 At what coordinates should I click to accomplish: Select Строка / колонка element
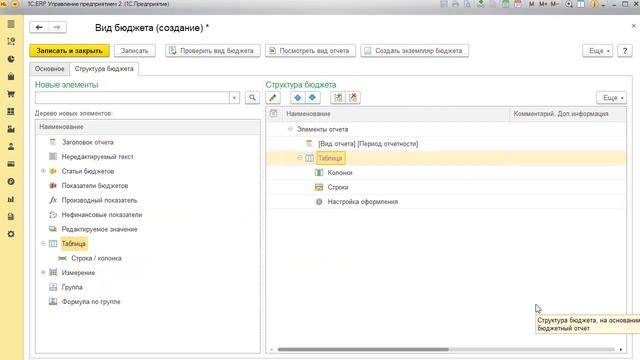point(96,258)
